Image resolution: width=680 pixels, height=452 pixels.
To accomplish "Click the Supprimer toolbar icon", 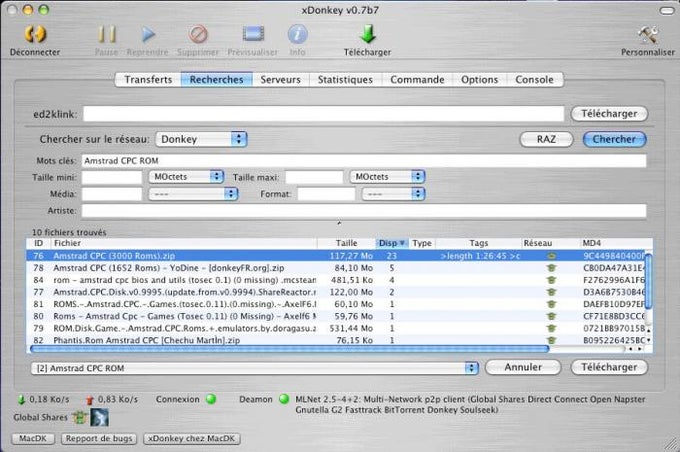I will coord(198,34).
